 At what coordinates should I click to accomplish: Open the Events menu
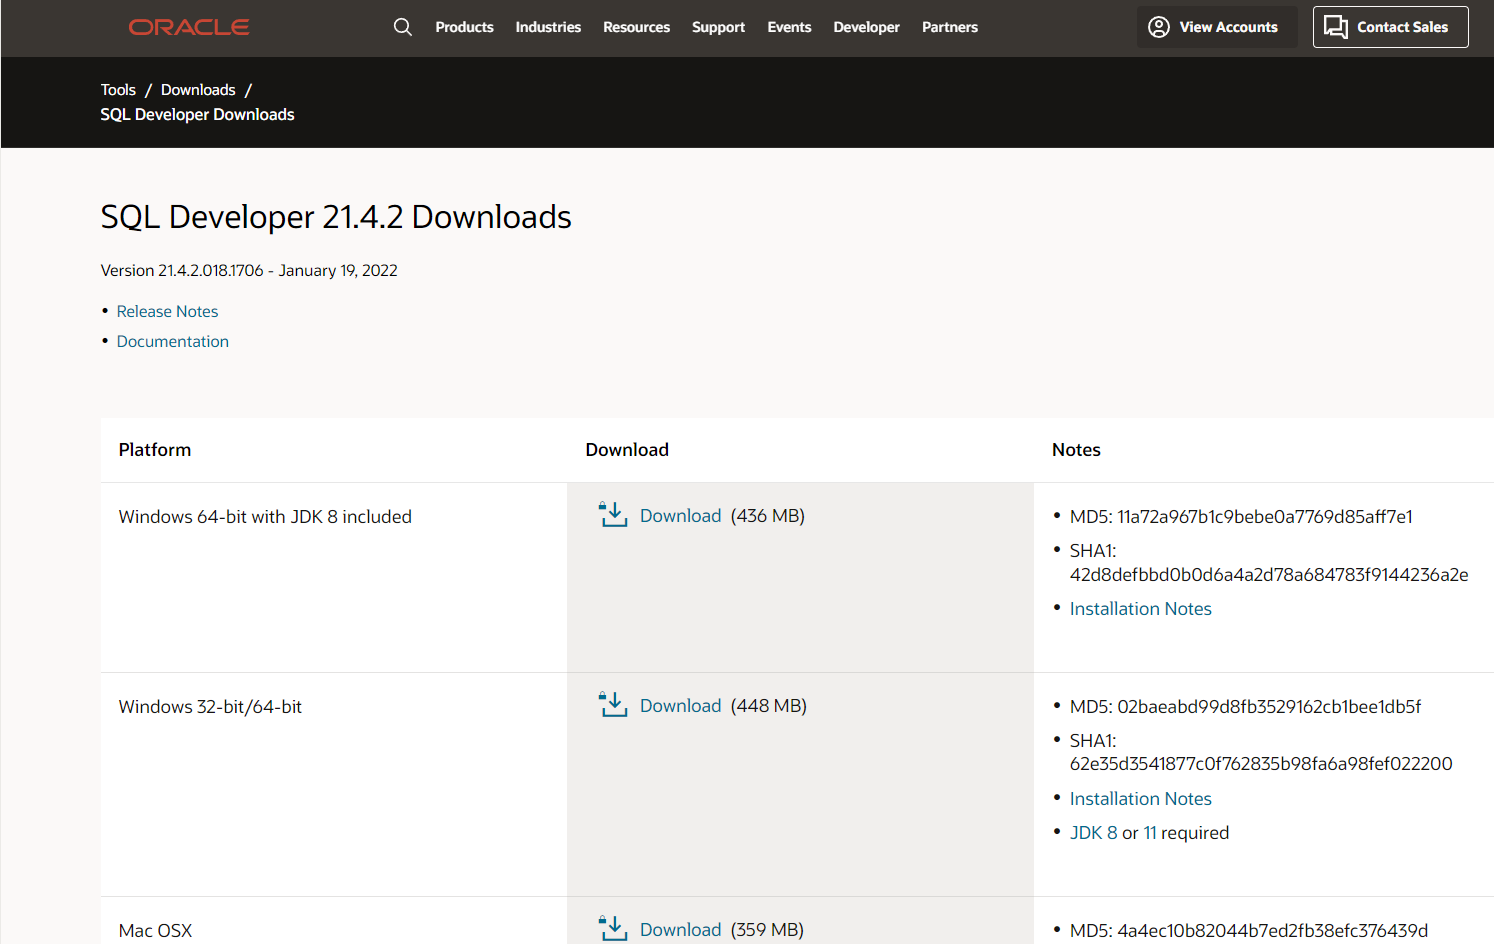coord(790,27)
